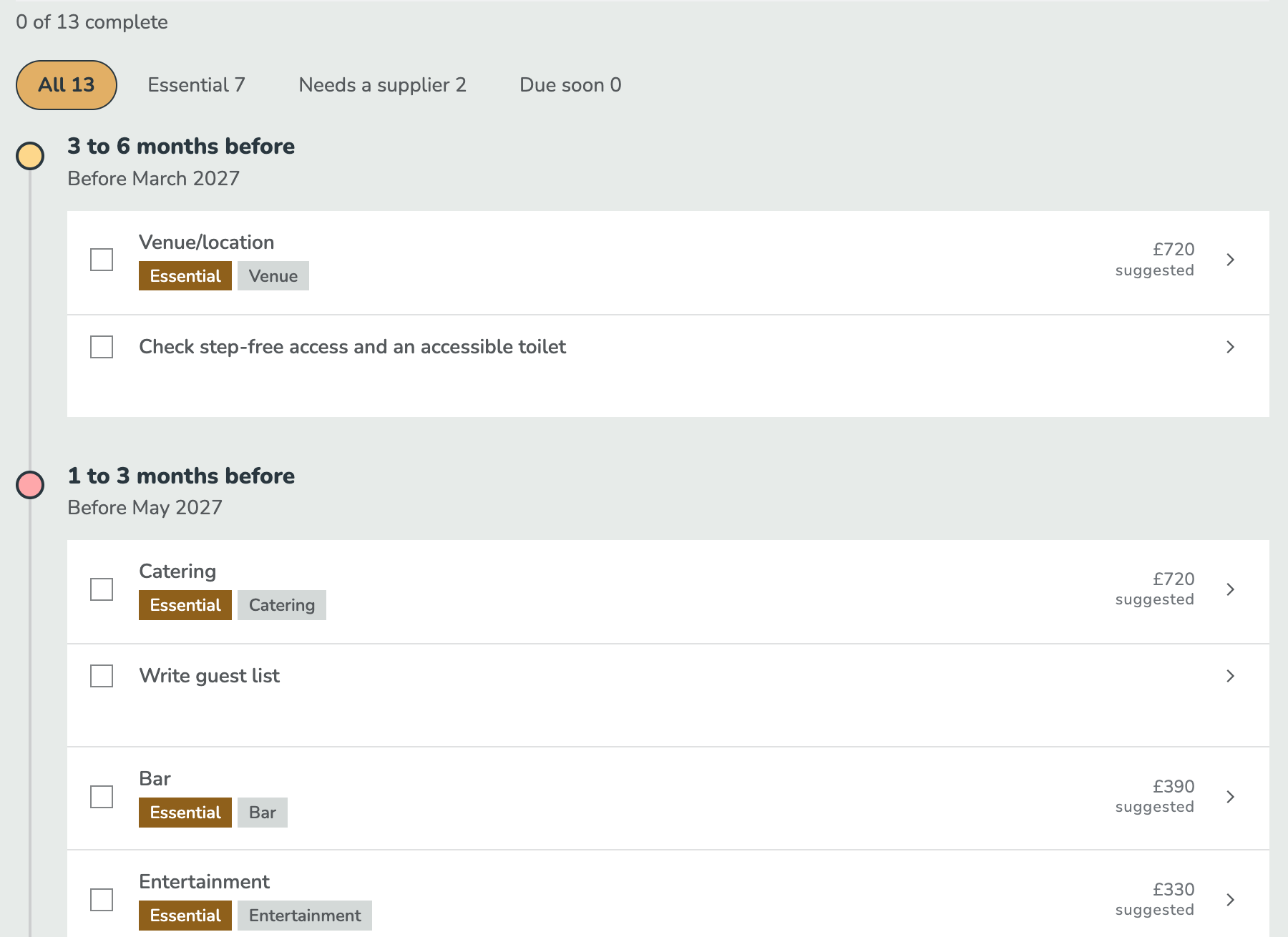The image size is (1288, 937).
Task: Expand the Bar row chevron
Action: click(x=1230, y=797)
